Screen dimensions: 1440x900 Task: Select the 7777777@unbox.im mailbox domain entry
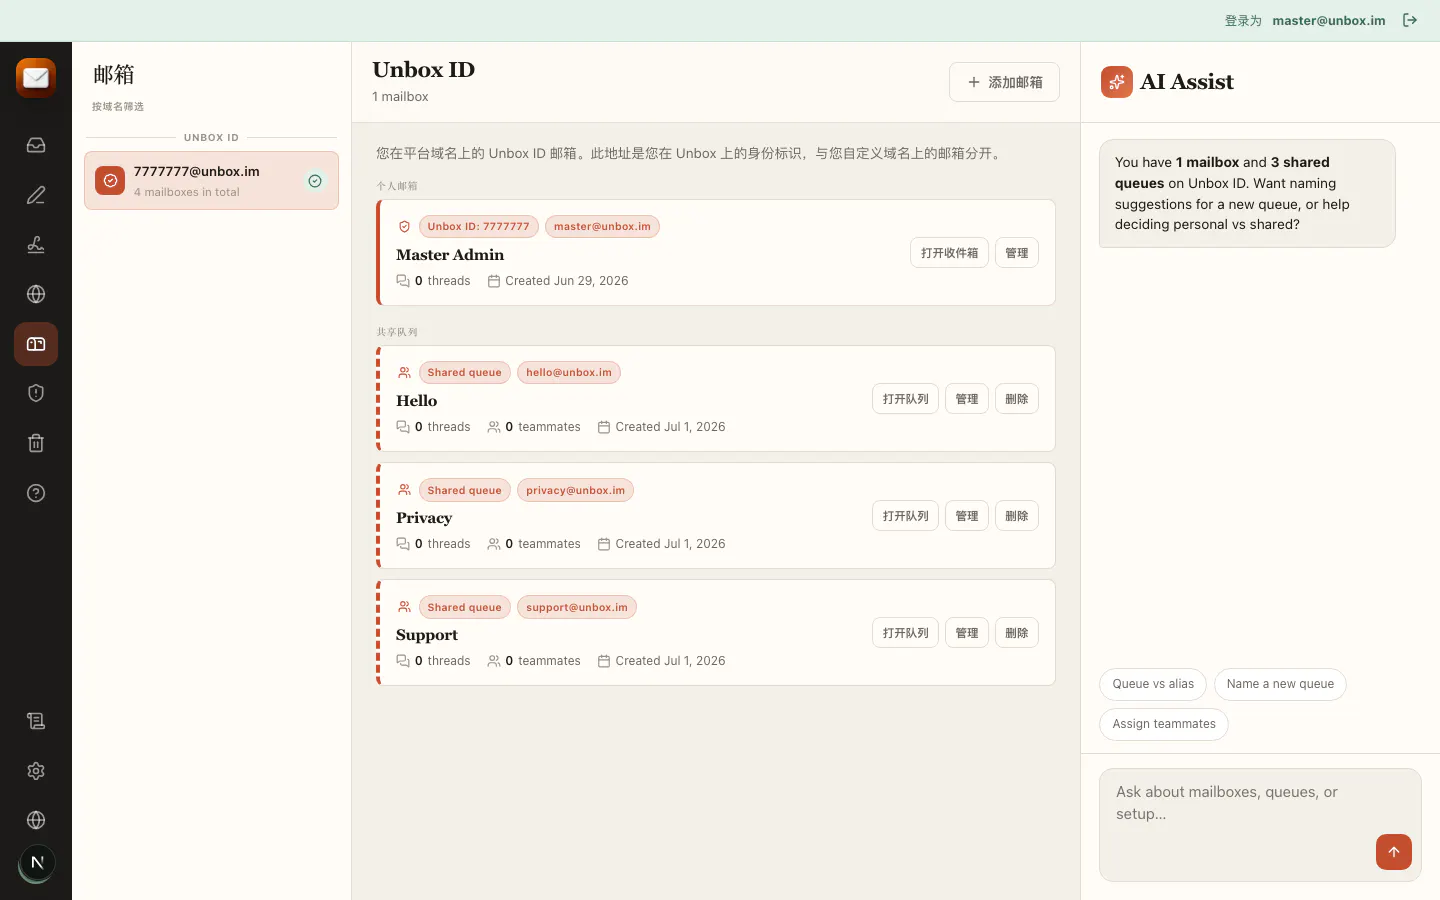(211, 181)
